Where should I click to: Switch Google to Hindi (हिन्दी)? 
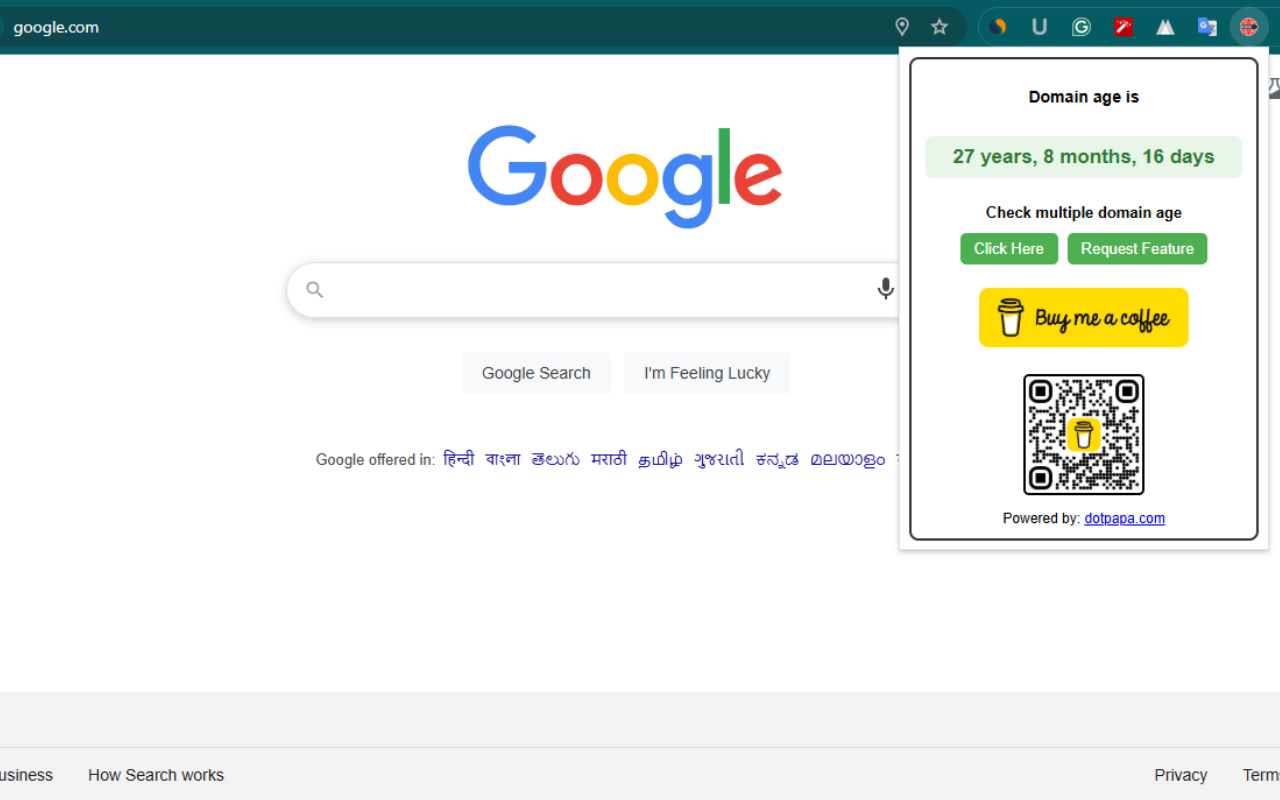pos(459,459)
